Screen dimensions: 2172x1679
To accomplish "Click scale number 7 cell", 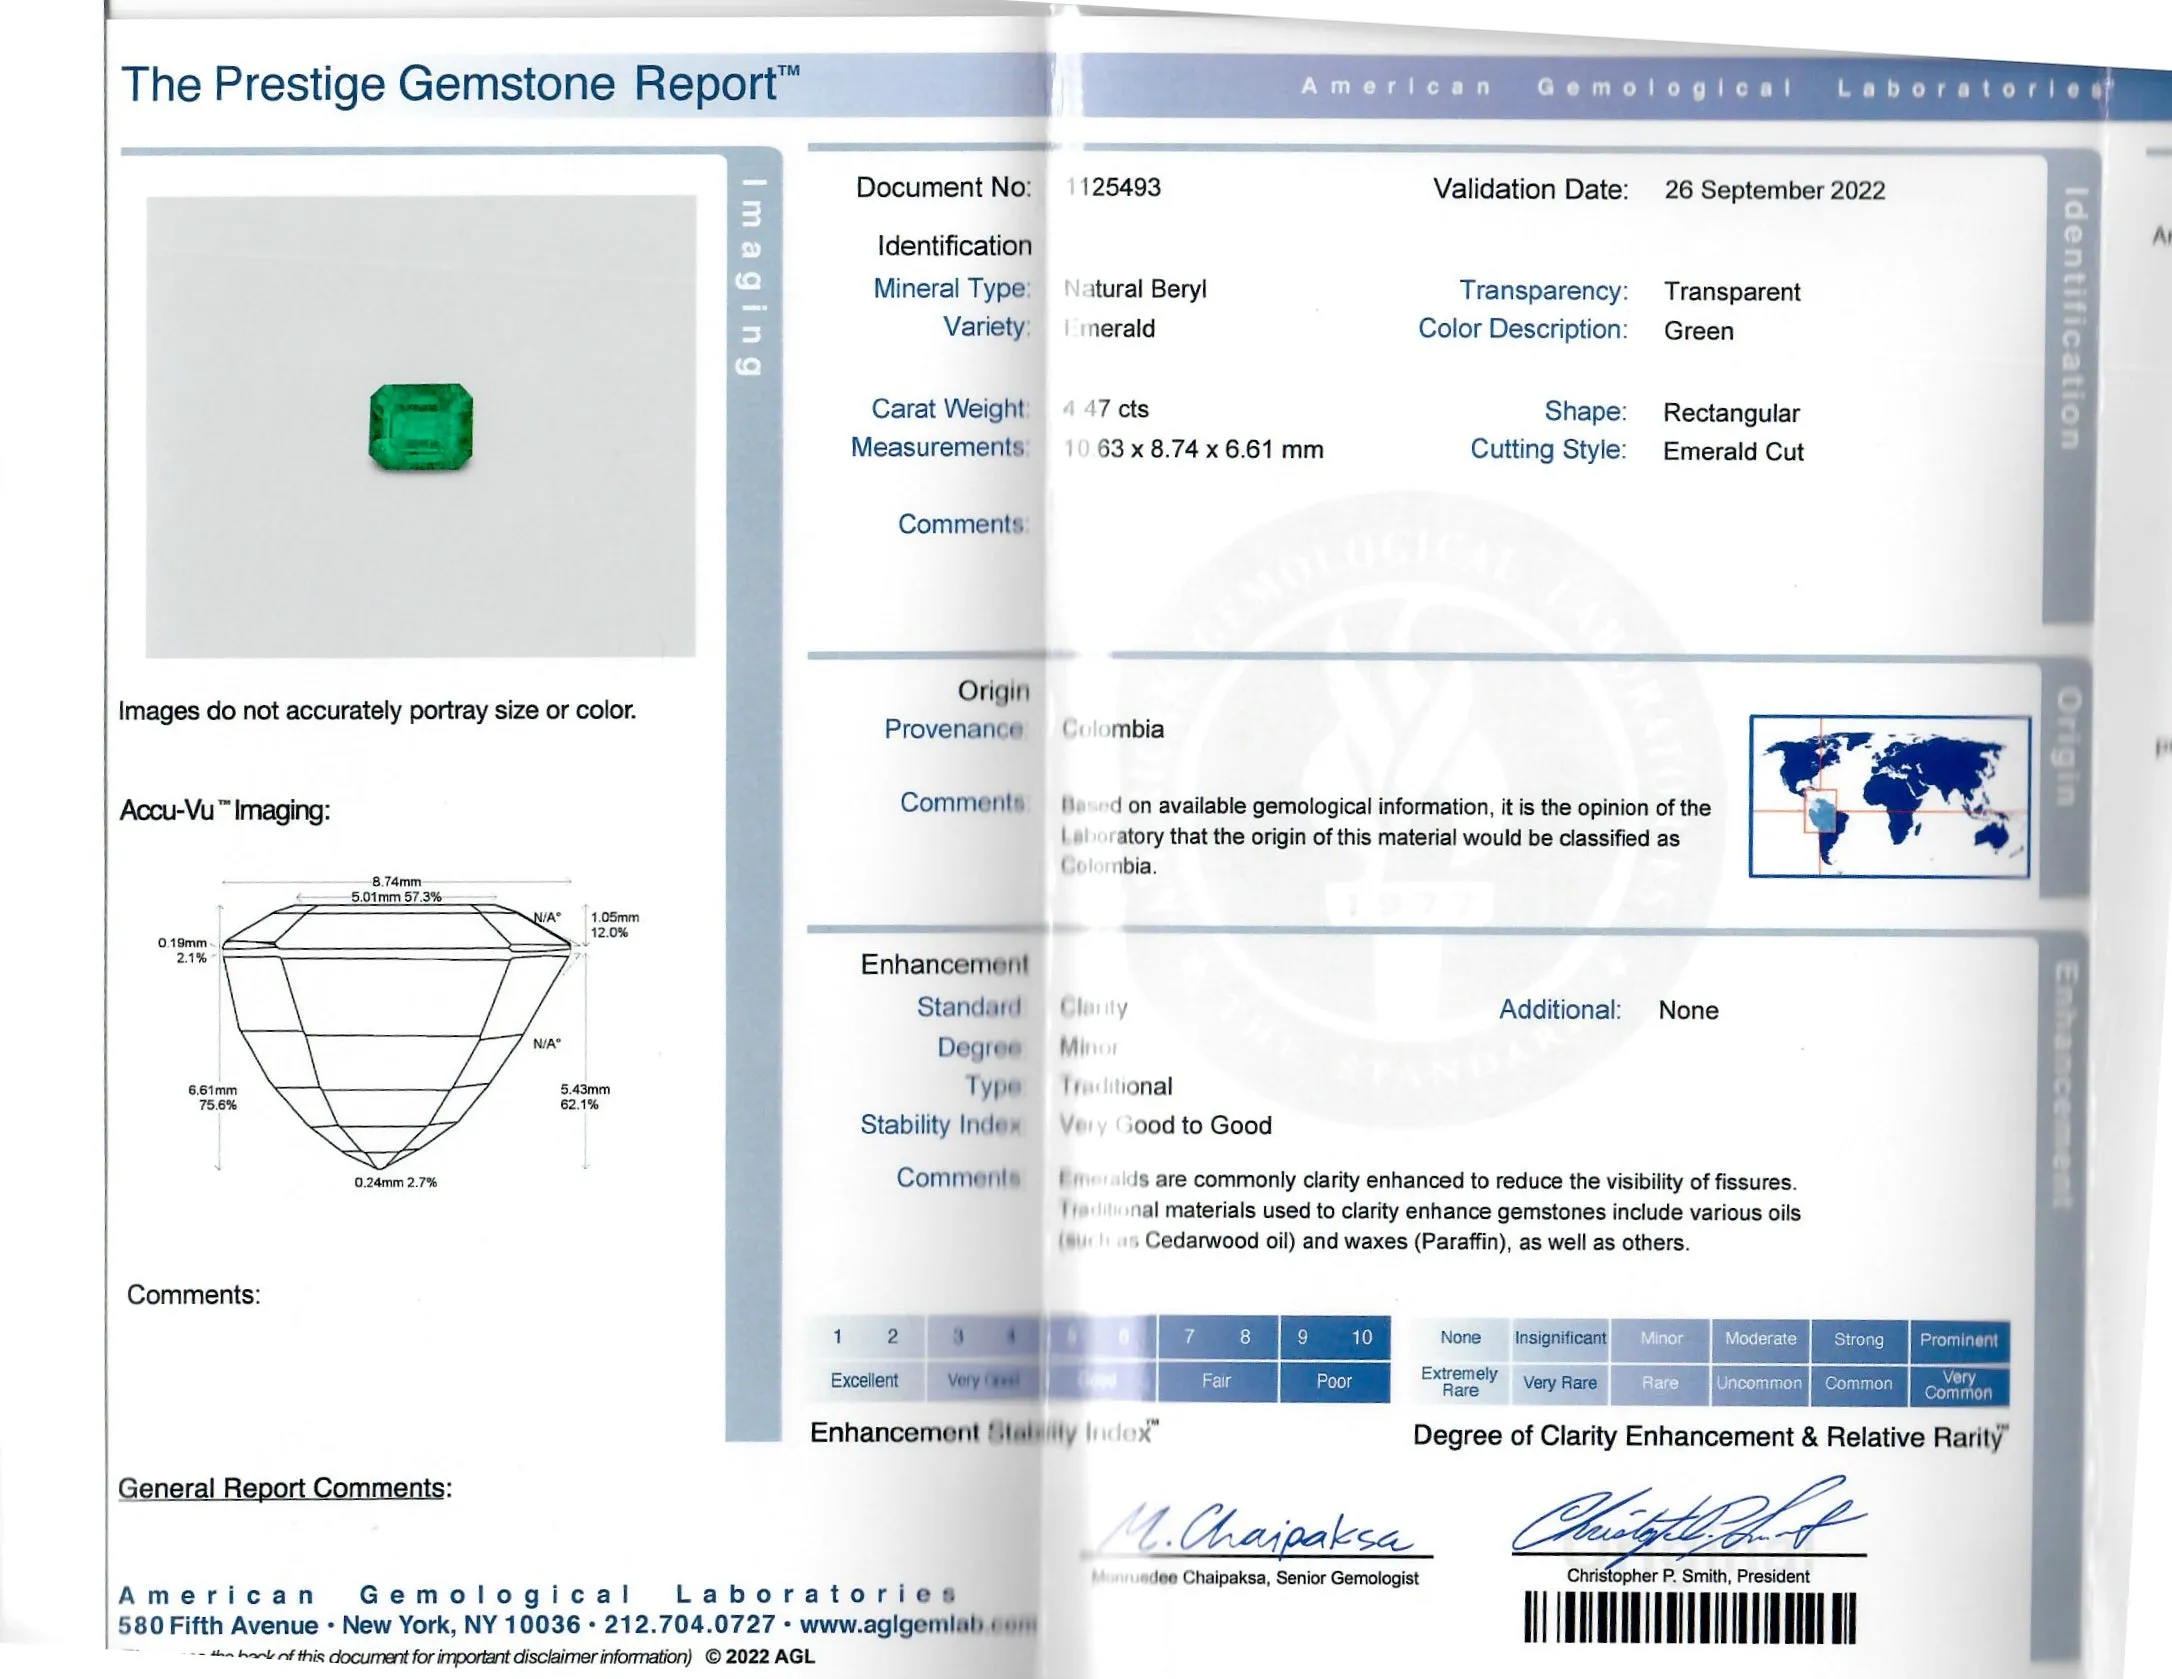I will pyautogui.click(x=1189, y=1337).
